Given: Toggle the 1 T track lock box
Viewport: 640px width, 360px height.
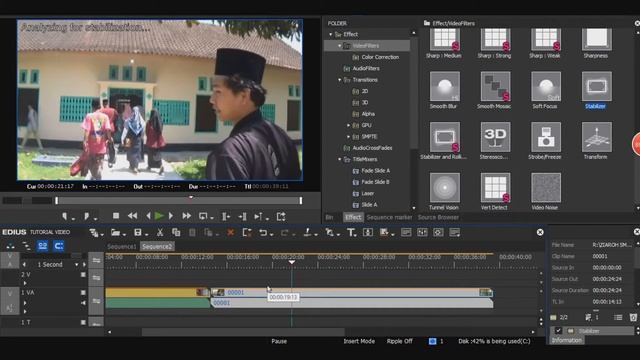Looking at the screenshot, I should [x=83, y=322].
